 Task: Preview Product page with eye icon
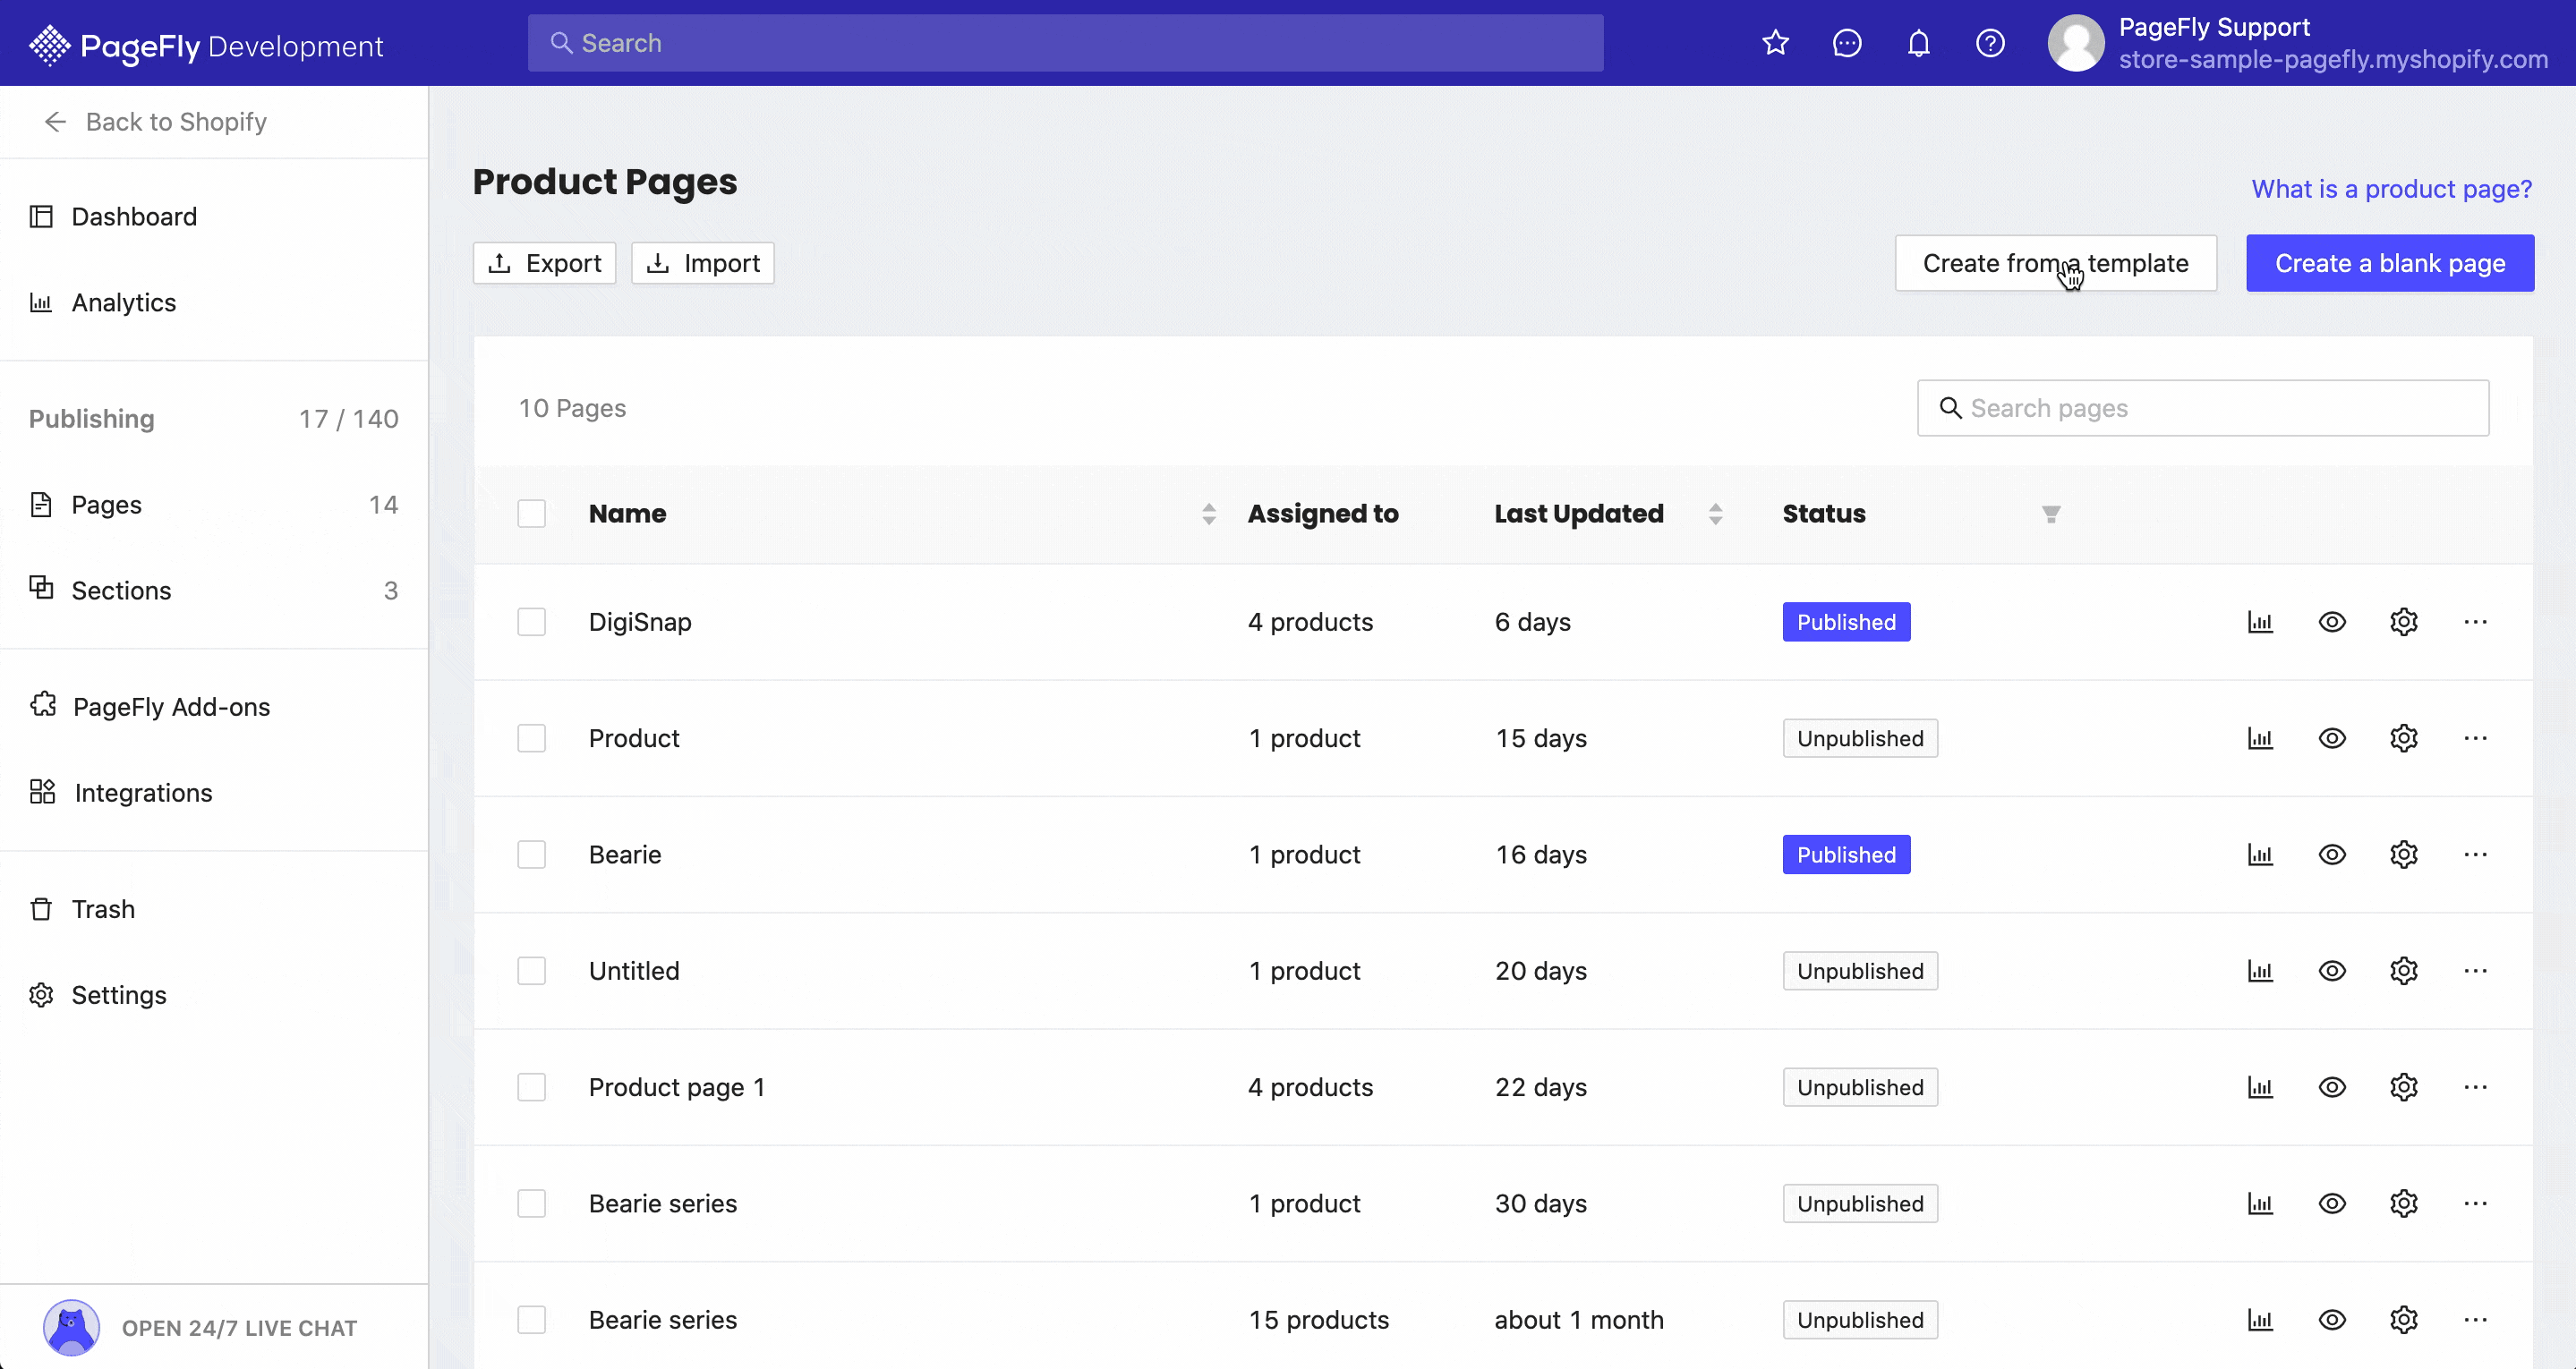point(2332,738)
